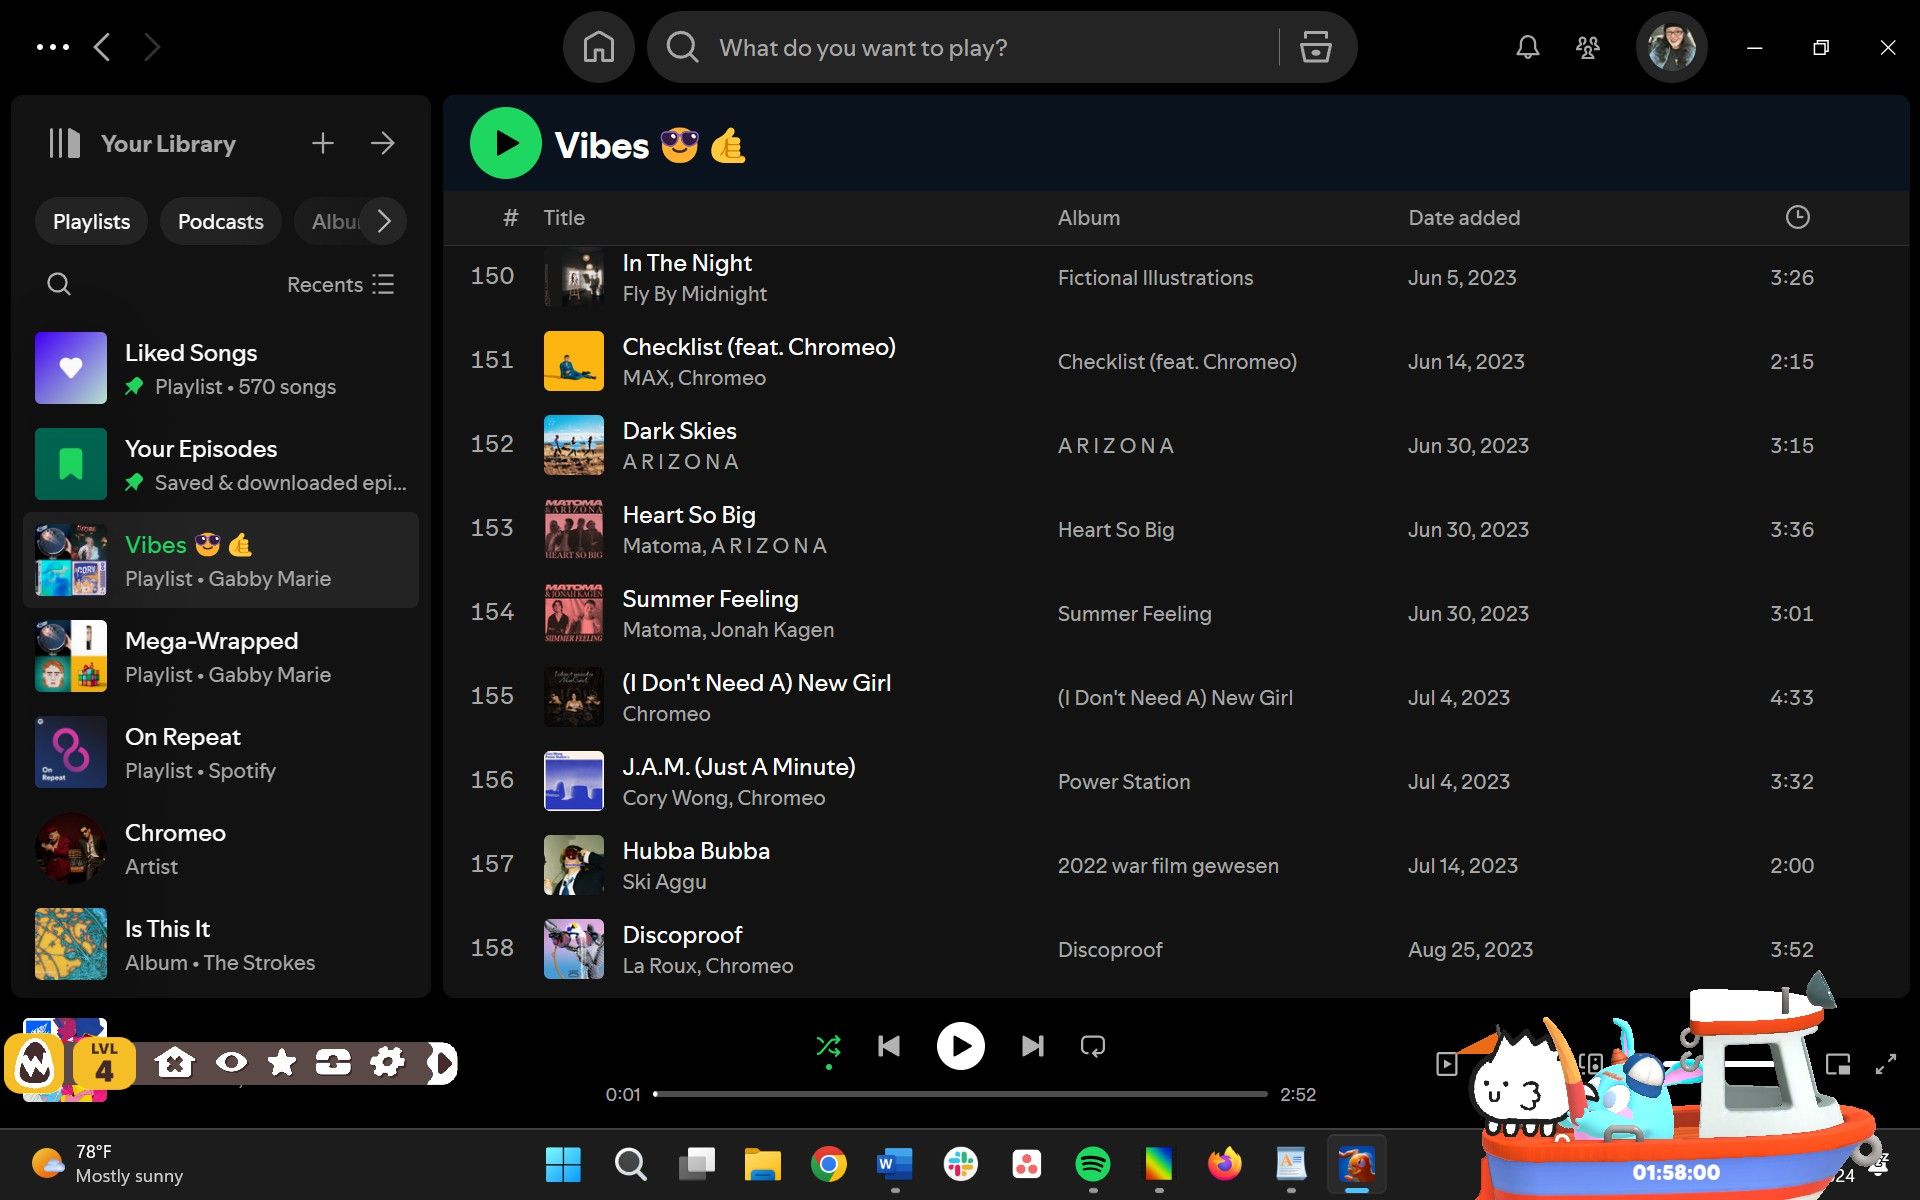Open Spotify Home
The image size is (1920, 1200).
point(598,47)
